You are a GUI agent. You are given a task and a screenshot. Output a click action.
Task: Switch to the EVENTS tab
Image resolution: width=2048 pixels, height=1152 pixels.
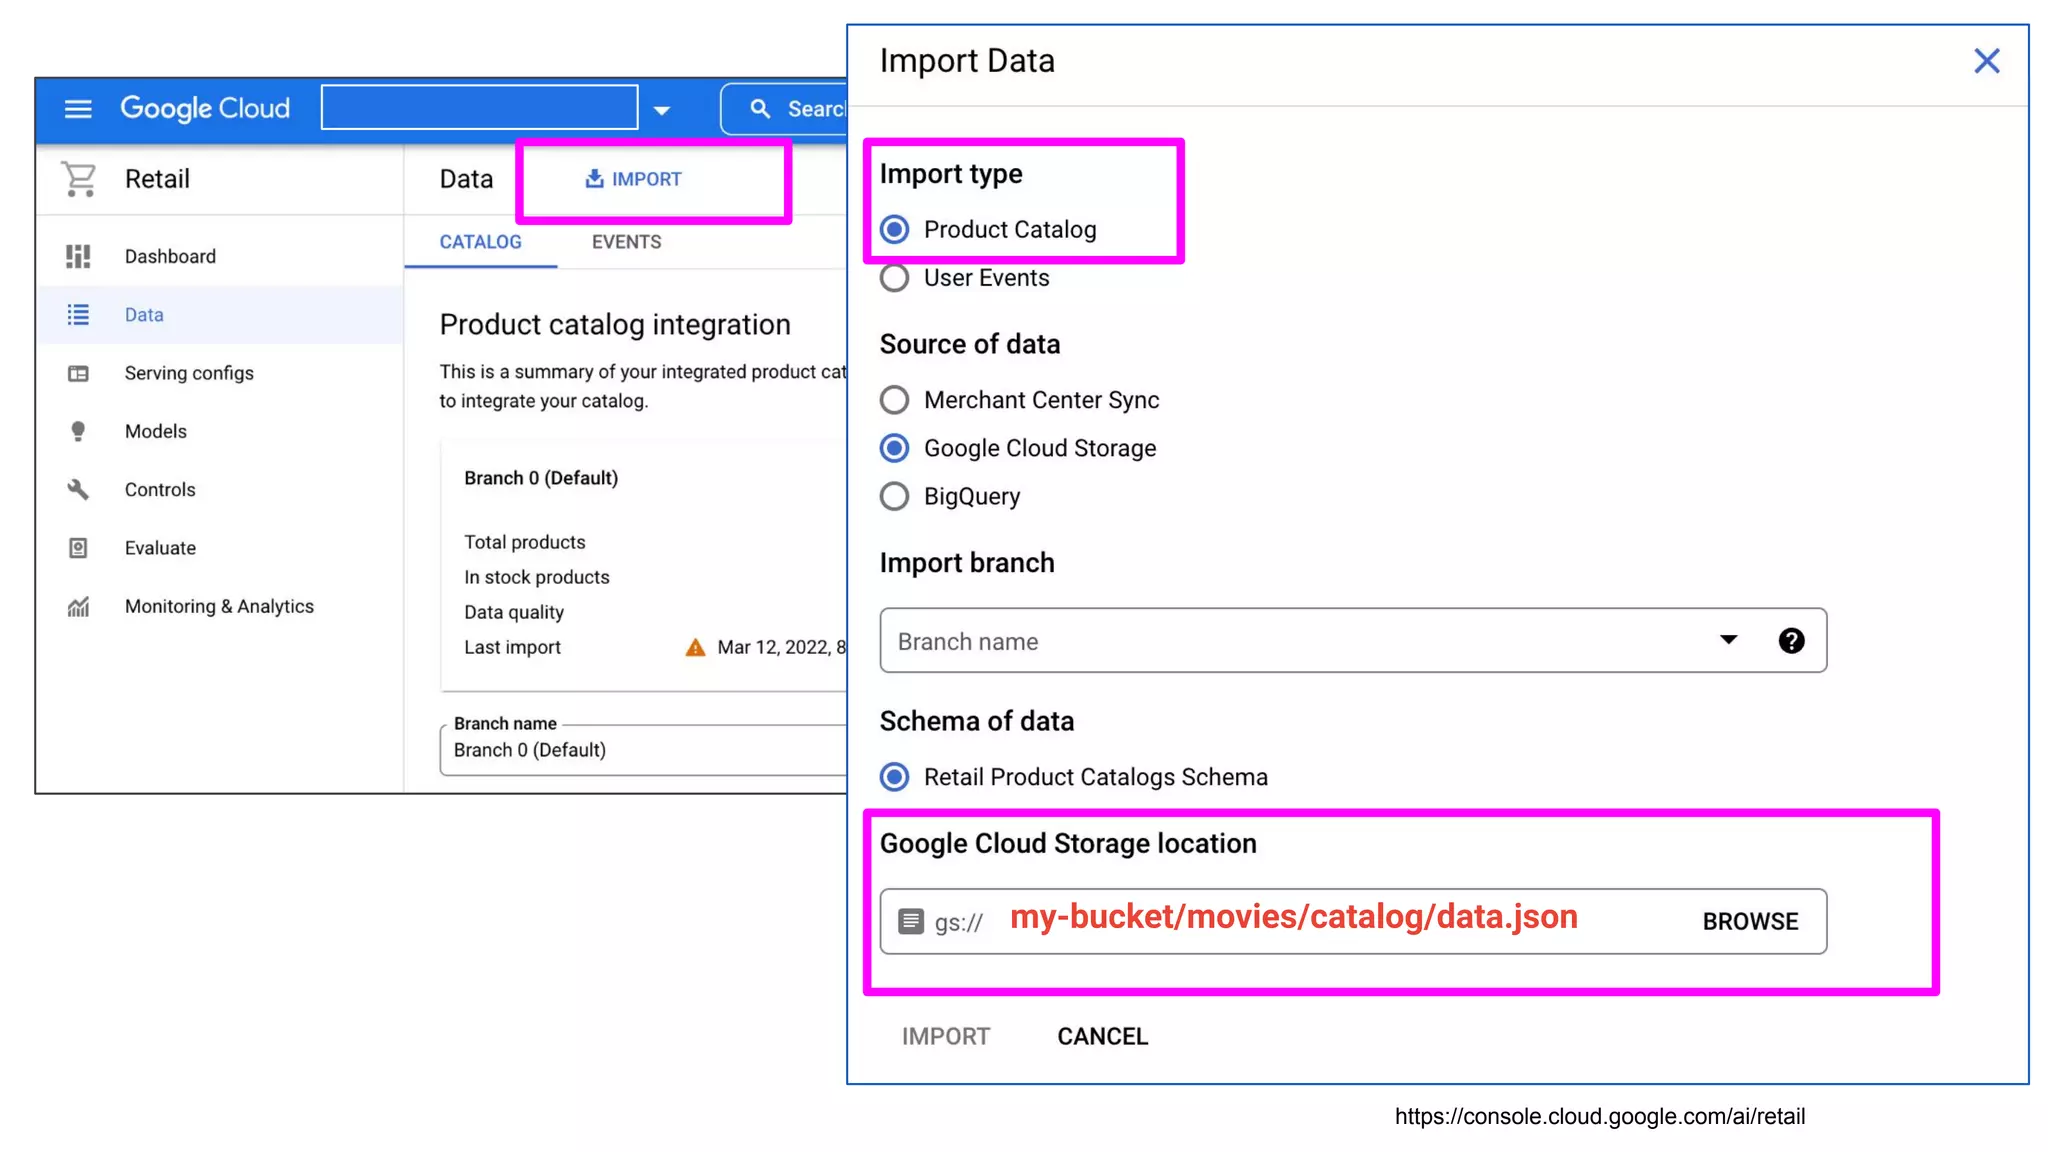tap(626, 242)
